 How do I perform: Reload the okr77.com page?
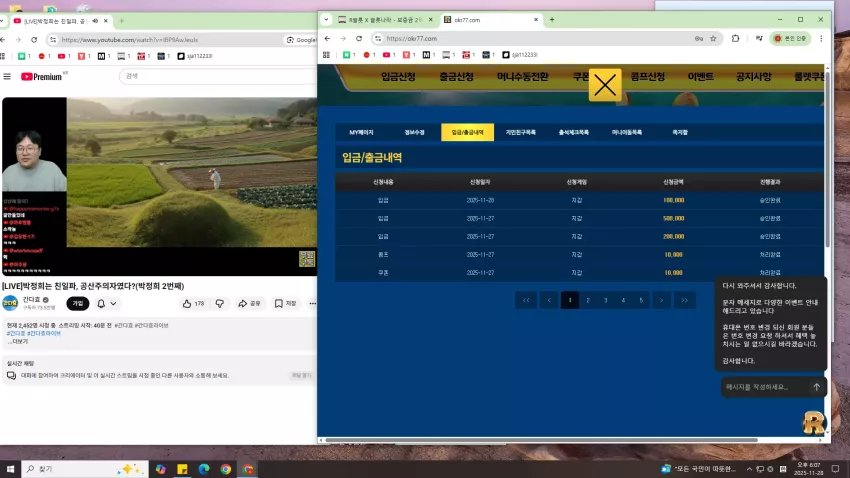click(359, 38)
